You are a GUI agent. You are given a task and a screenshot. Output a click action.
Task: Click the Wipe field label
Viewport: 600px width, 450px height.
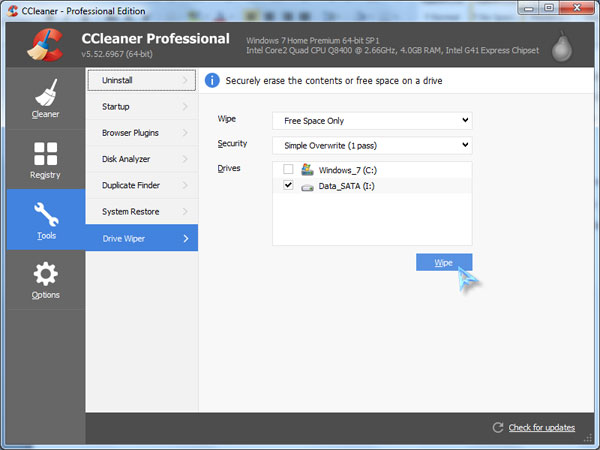click(x=227, y=119)
